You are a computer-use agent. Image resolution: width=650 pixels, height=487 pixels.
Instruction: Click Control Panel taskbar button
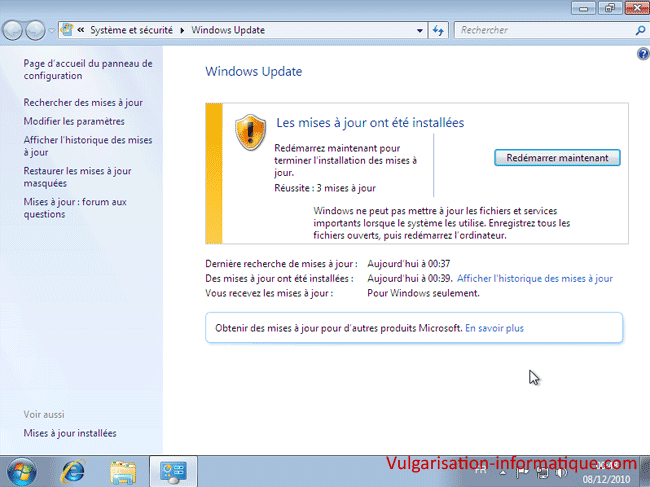[x=173, y=472]
